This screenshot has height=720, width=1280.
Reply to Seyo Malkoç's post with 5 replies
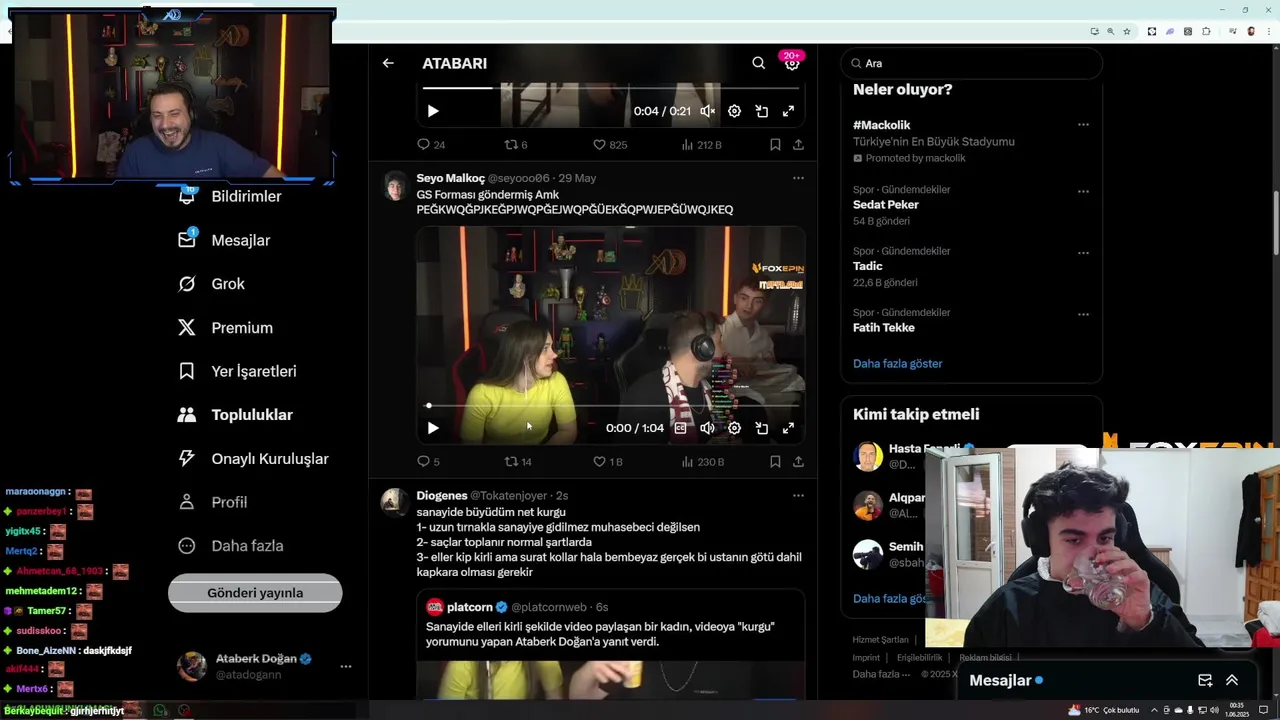click(428, 462)
